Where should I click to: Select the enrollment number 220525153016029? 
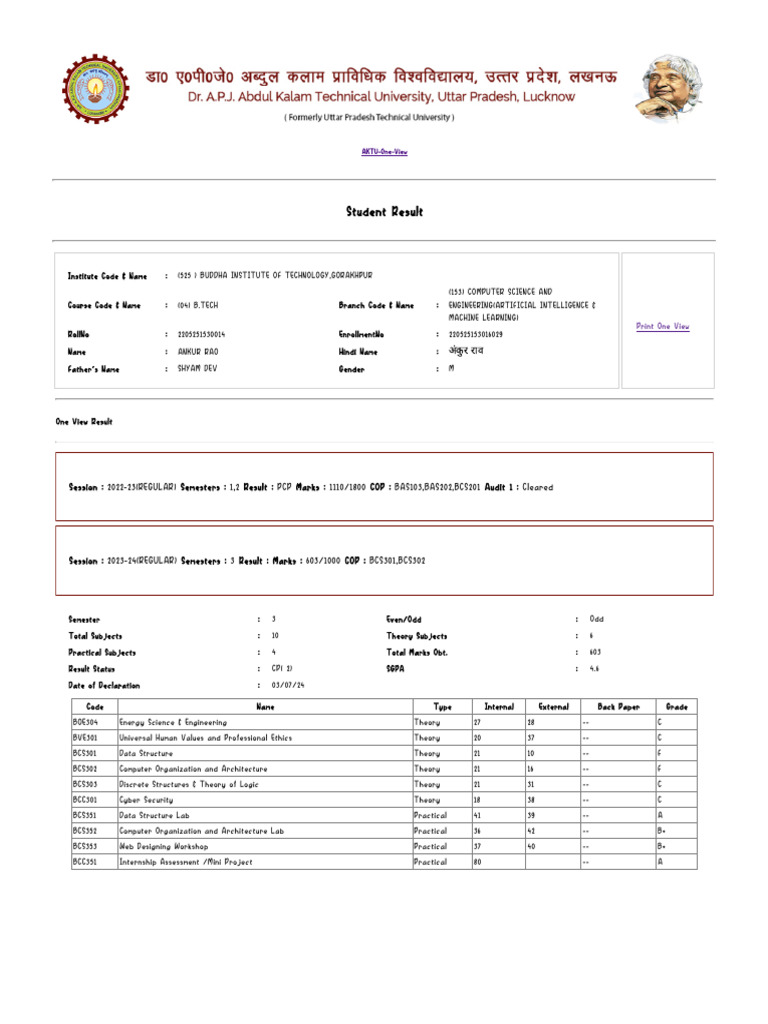tap(475, 334)
